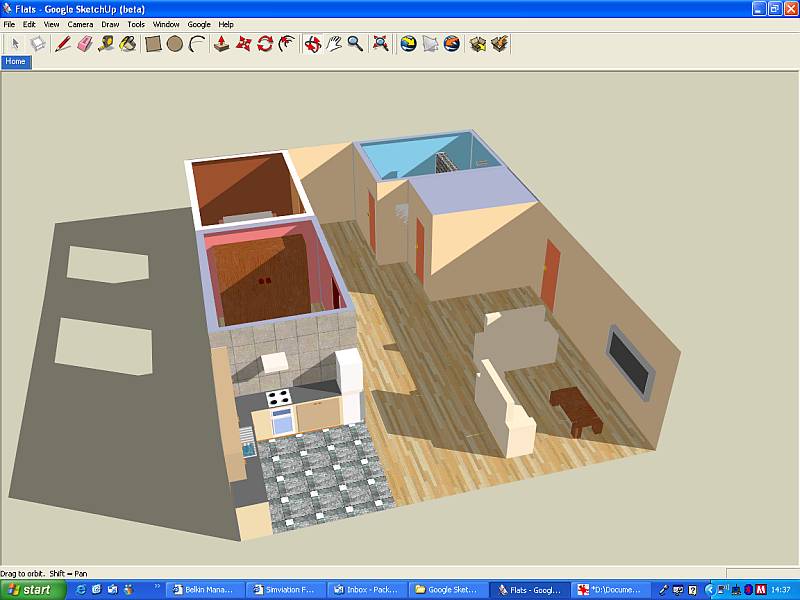Open the Draw menu
The width and height of the screenshot is (800, 600).
(110, 24)
